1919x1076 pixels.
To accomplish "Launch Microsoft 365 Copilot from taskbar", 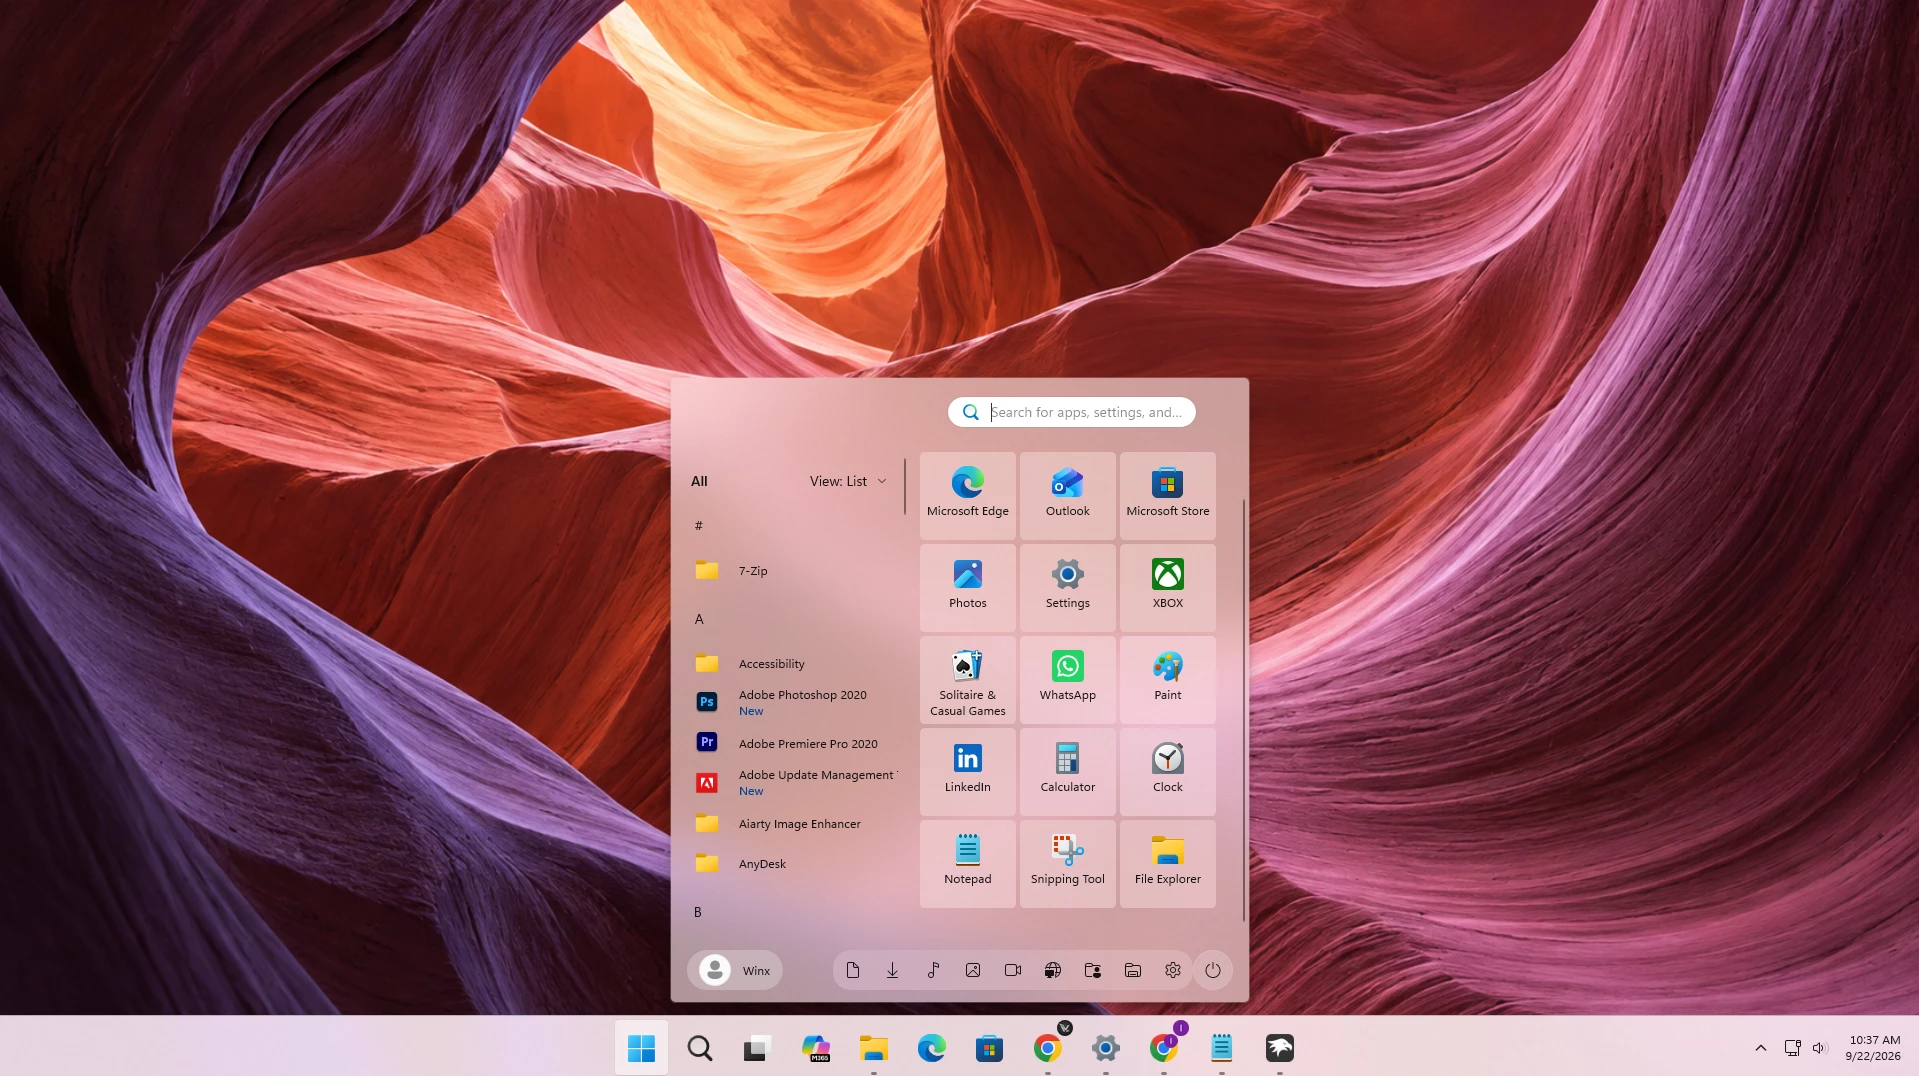I will tap(816, 1048).
